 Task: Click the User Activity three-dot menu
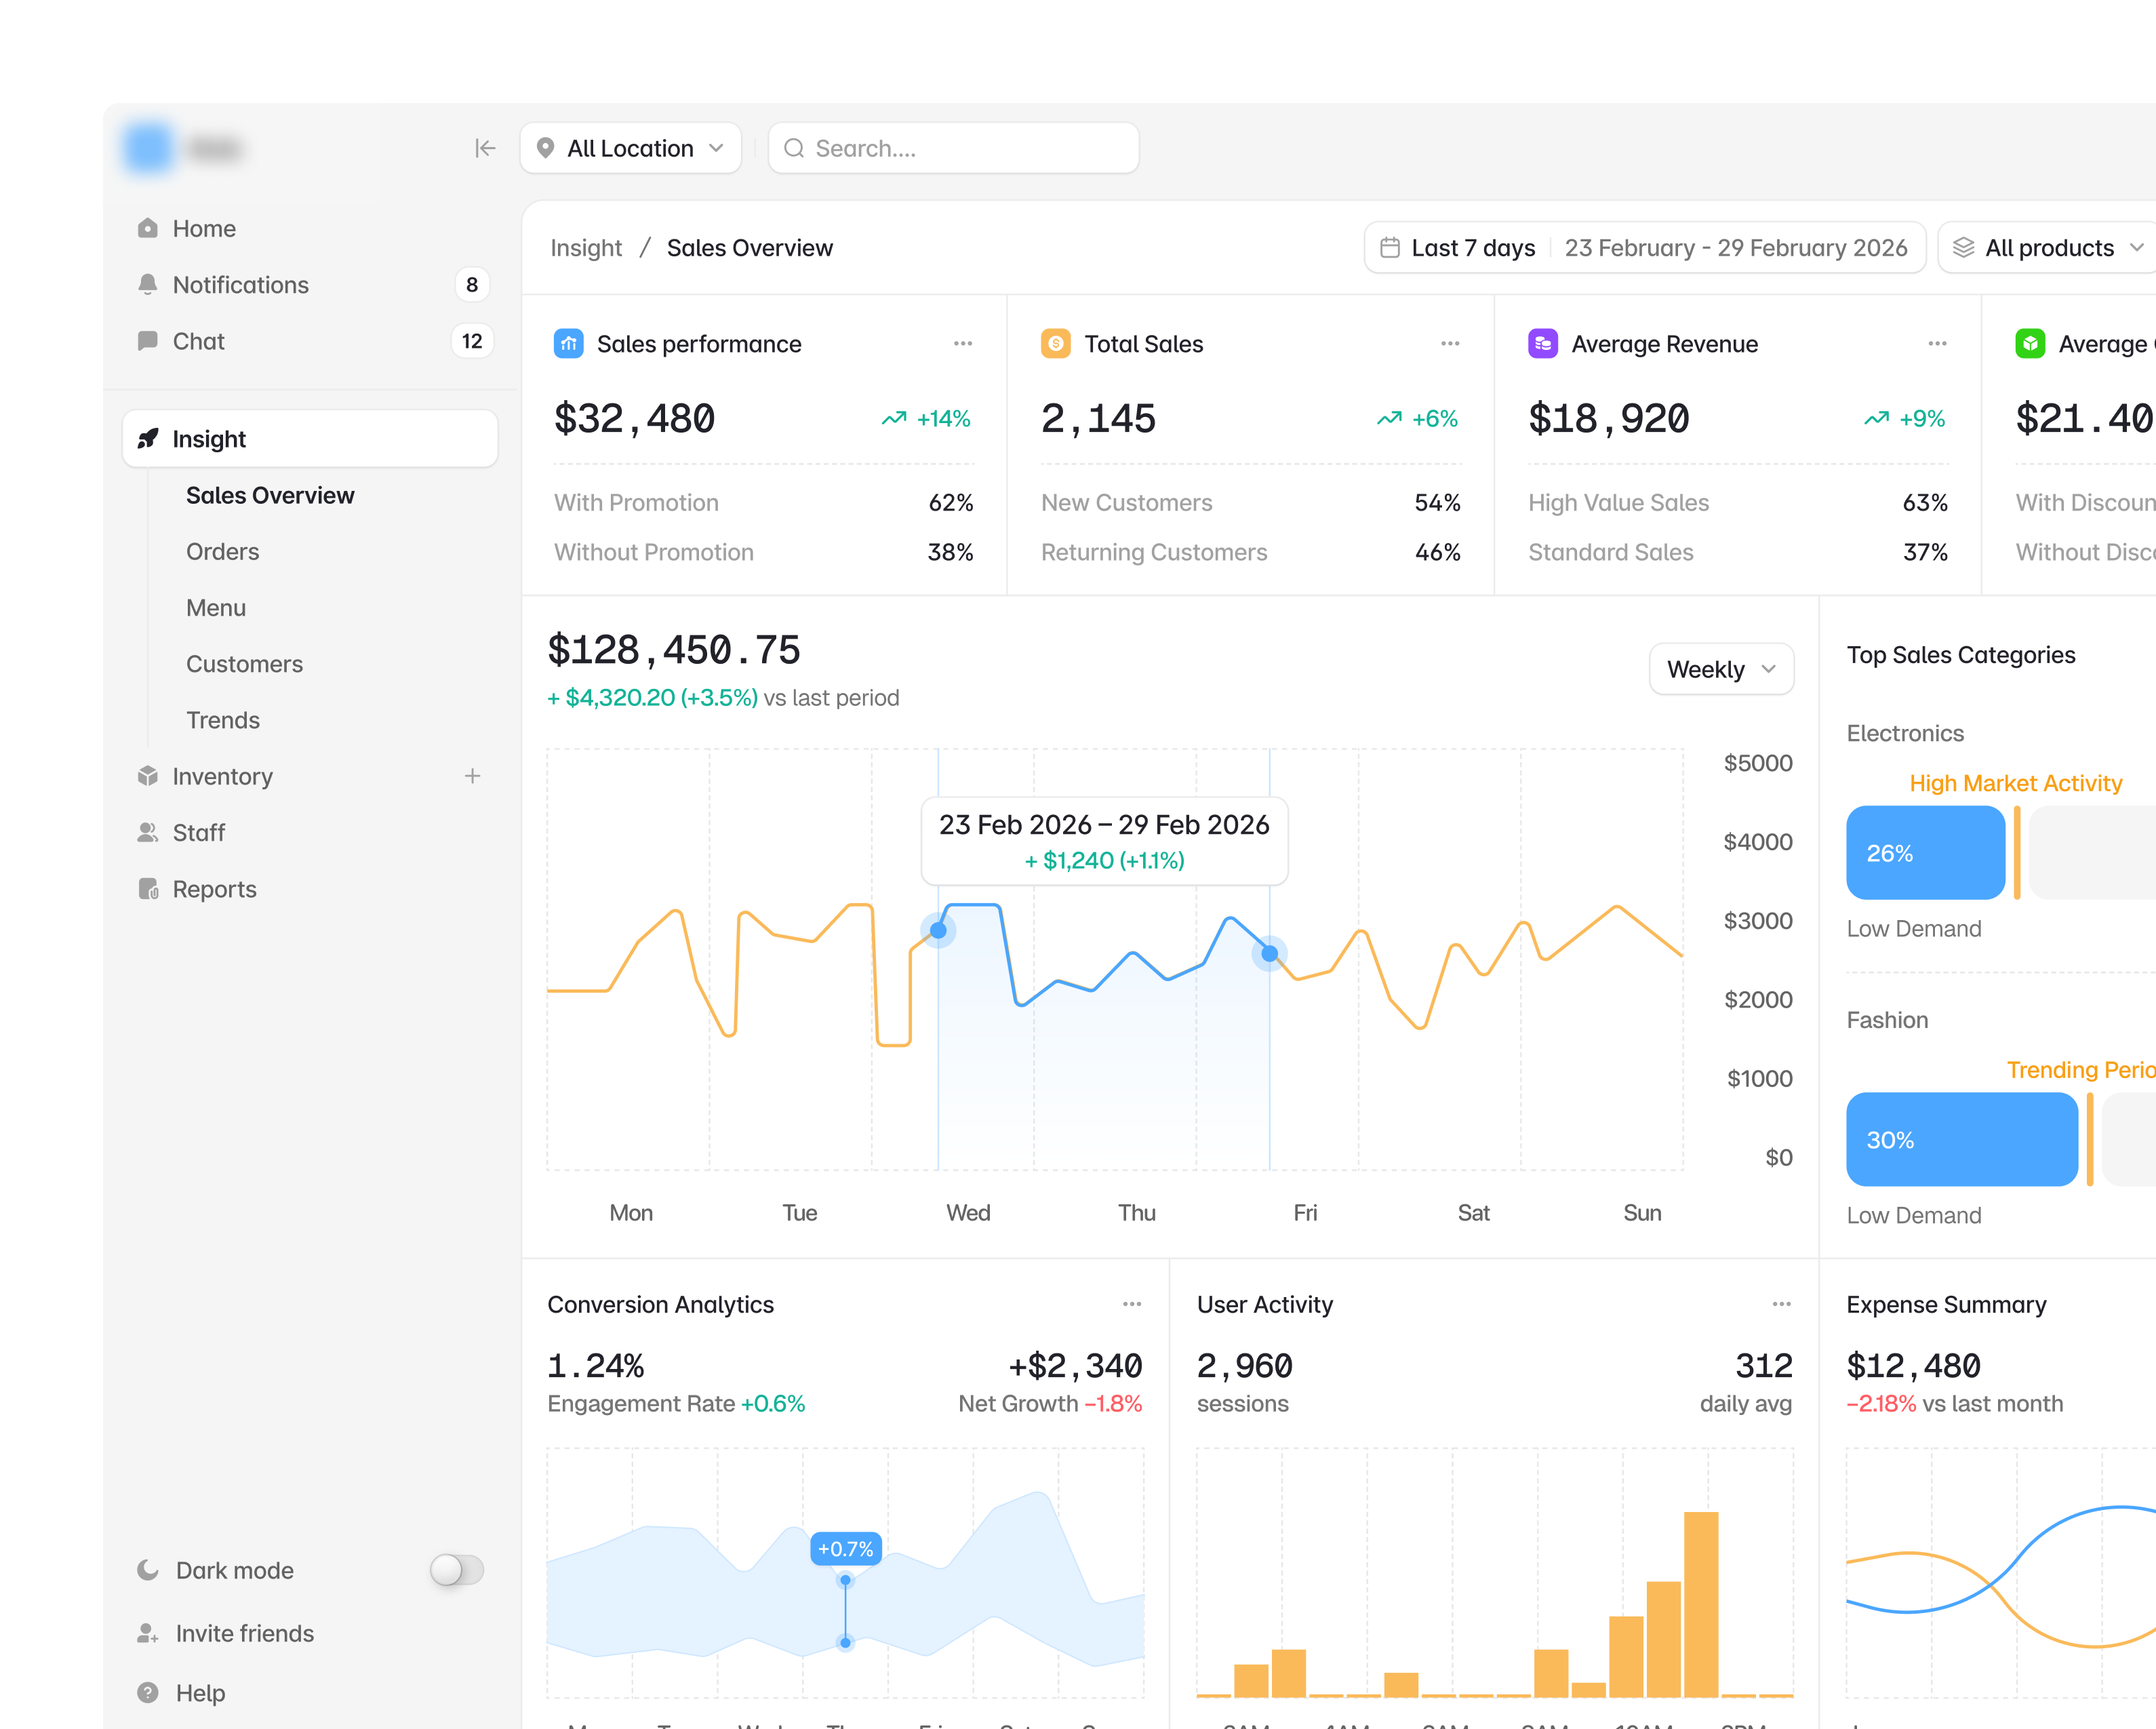point(1782,1304)
